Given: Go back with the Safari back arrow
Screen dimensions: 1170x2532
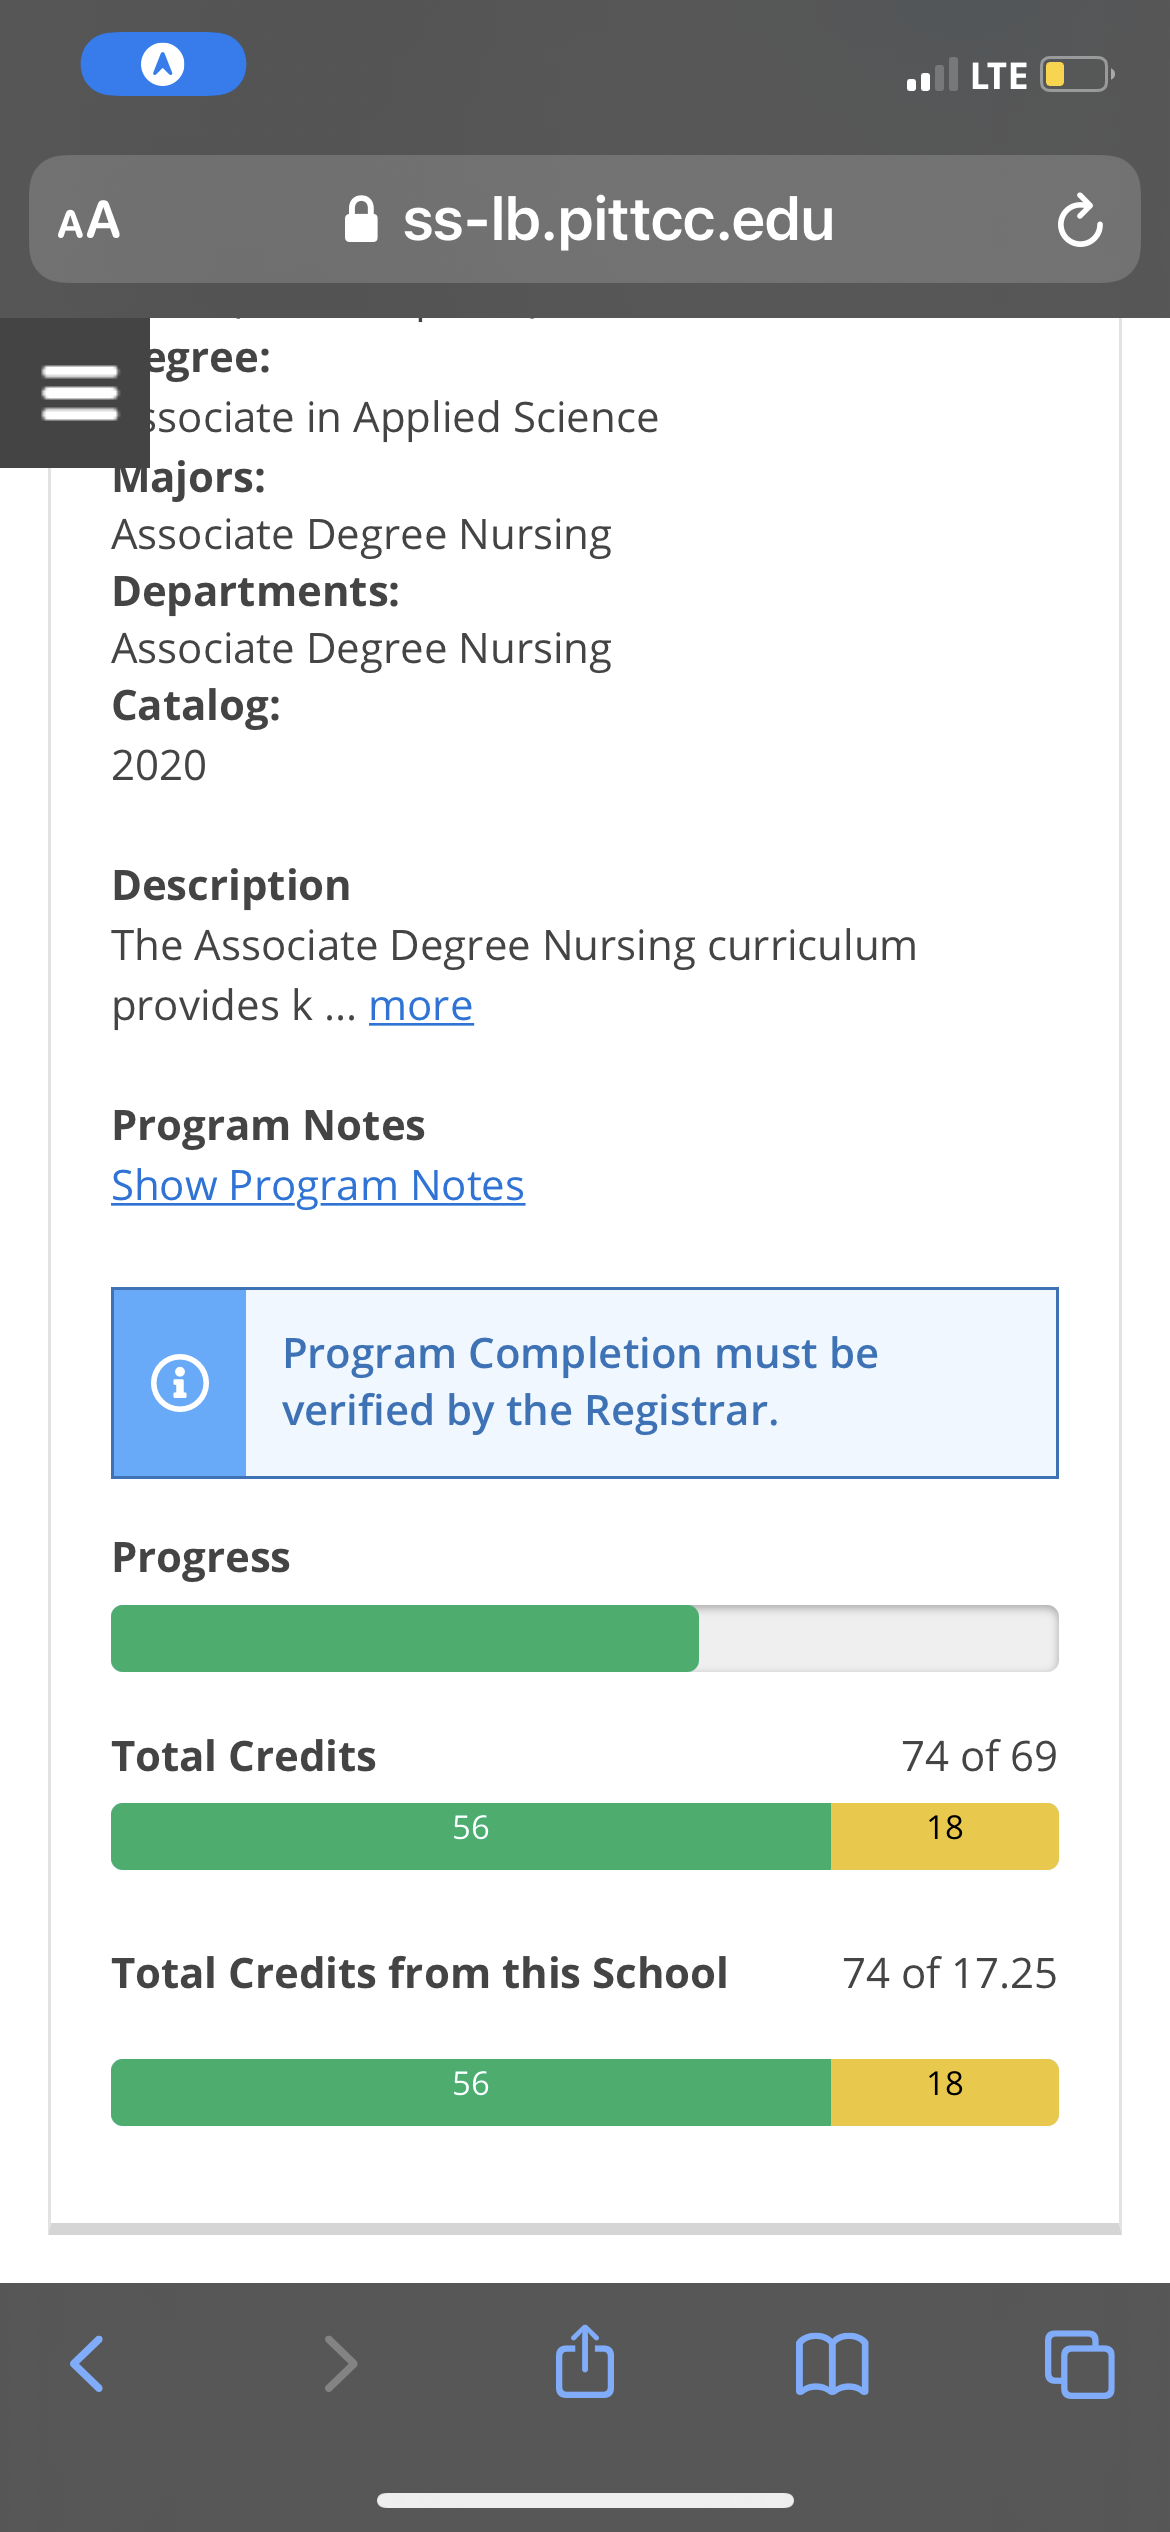Looking at the screenshot, I should click(x=86, y=2364).
